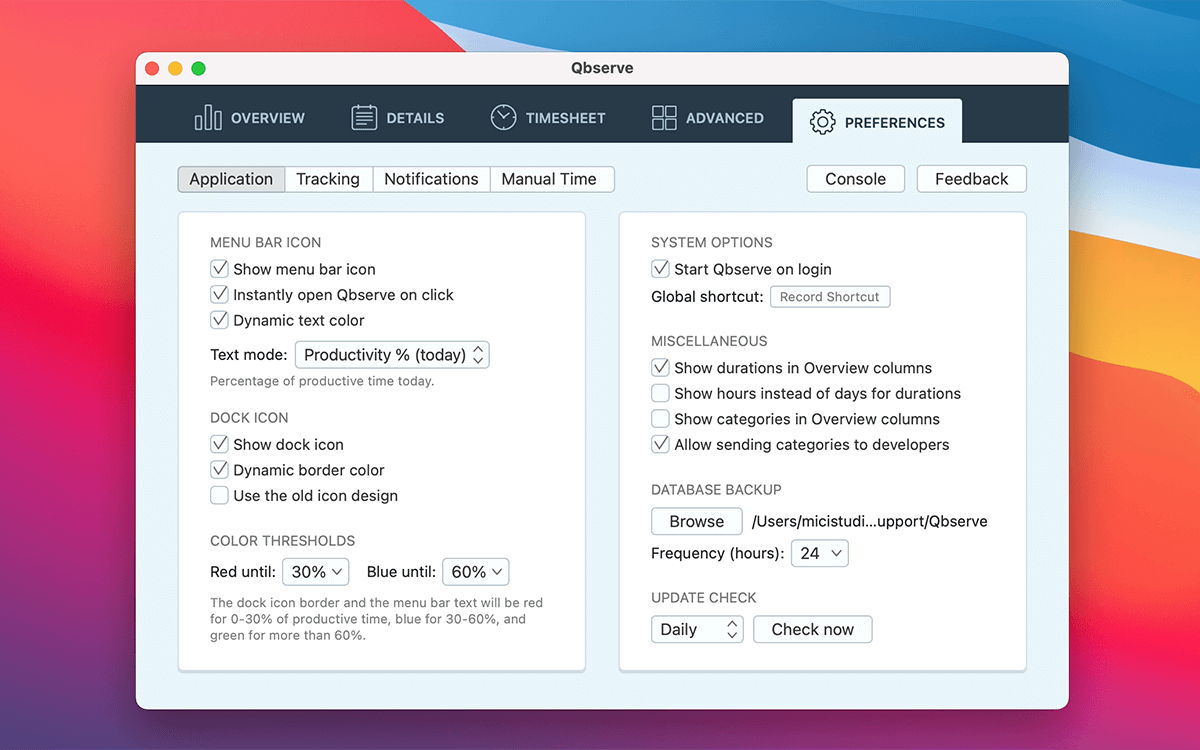Enable Use the old icon design
Screen dimensions: 1200x750
219,495
